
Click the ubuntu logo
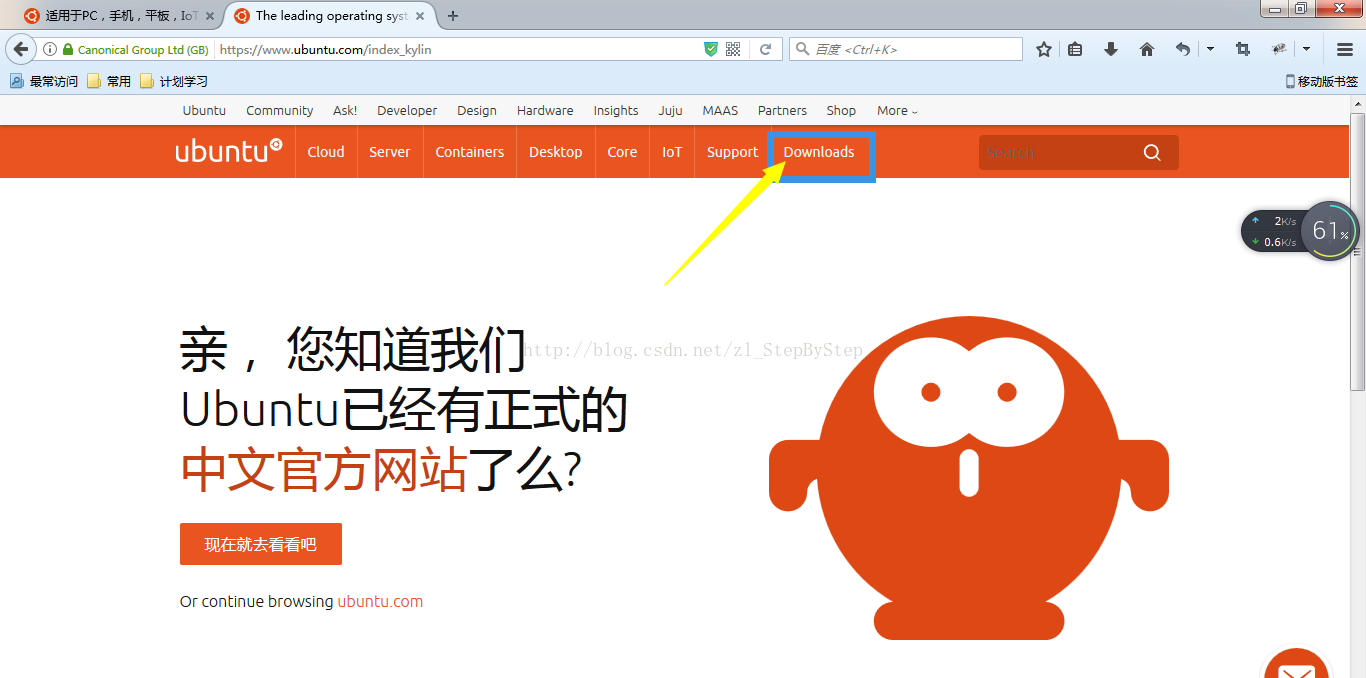(x=228, y=151)
